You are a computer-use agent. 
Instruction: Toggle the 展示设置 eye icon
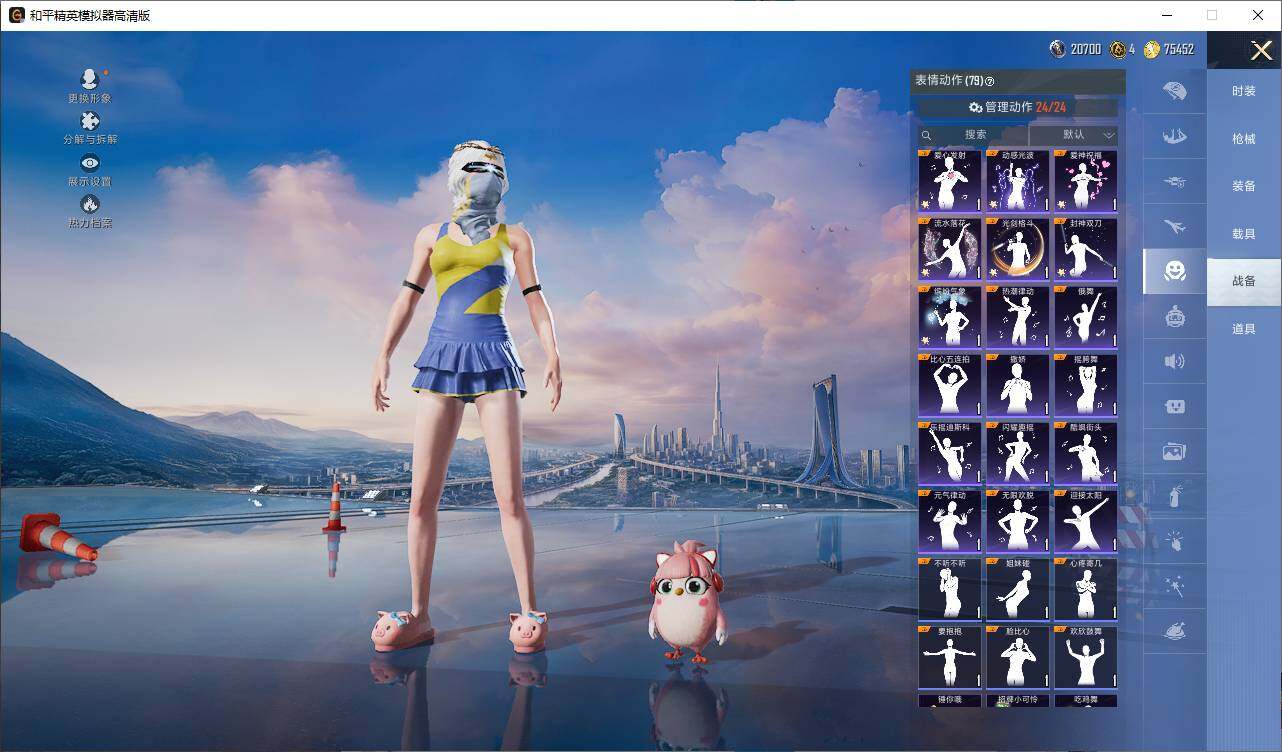click(90, 163)
